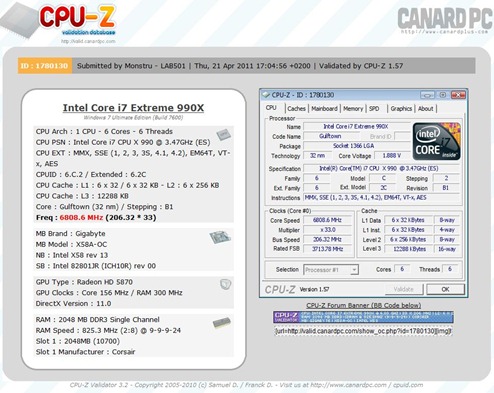Viewport: 494px width, 393px height.
Task: Click the Threads count field
Action: [x=450, y=269]
